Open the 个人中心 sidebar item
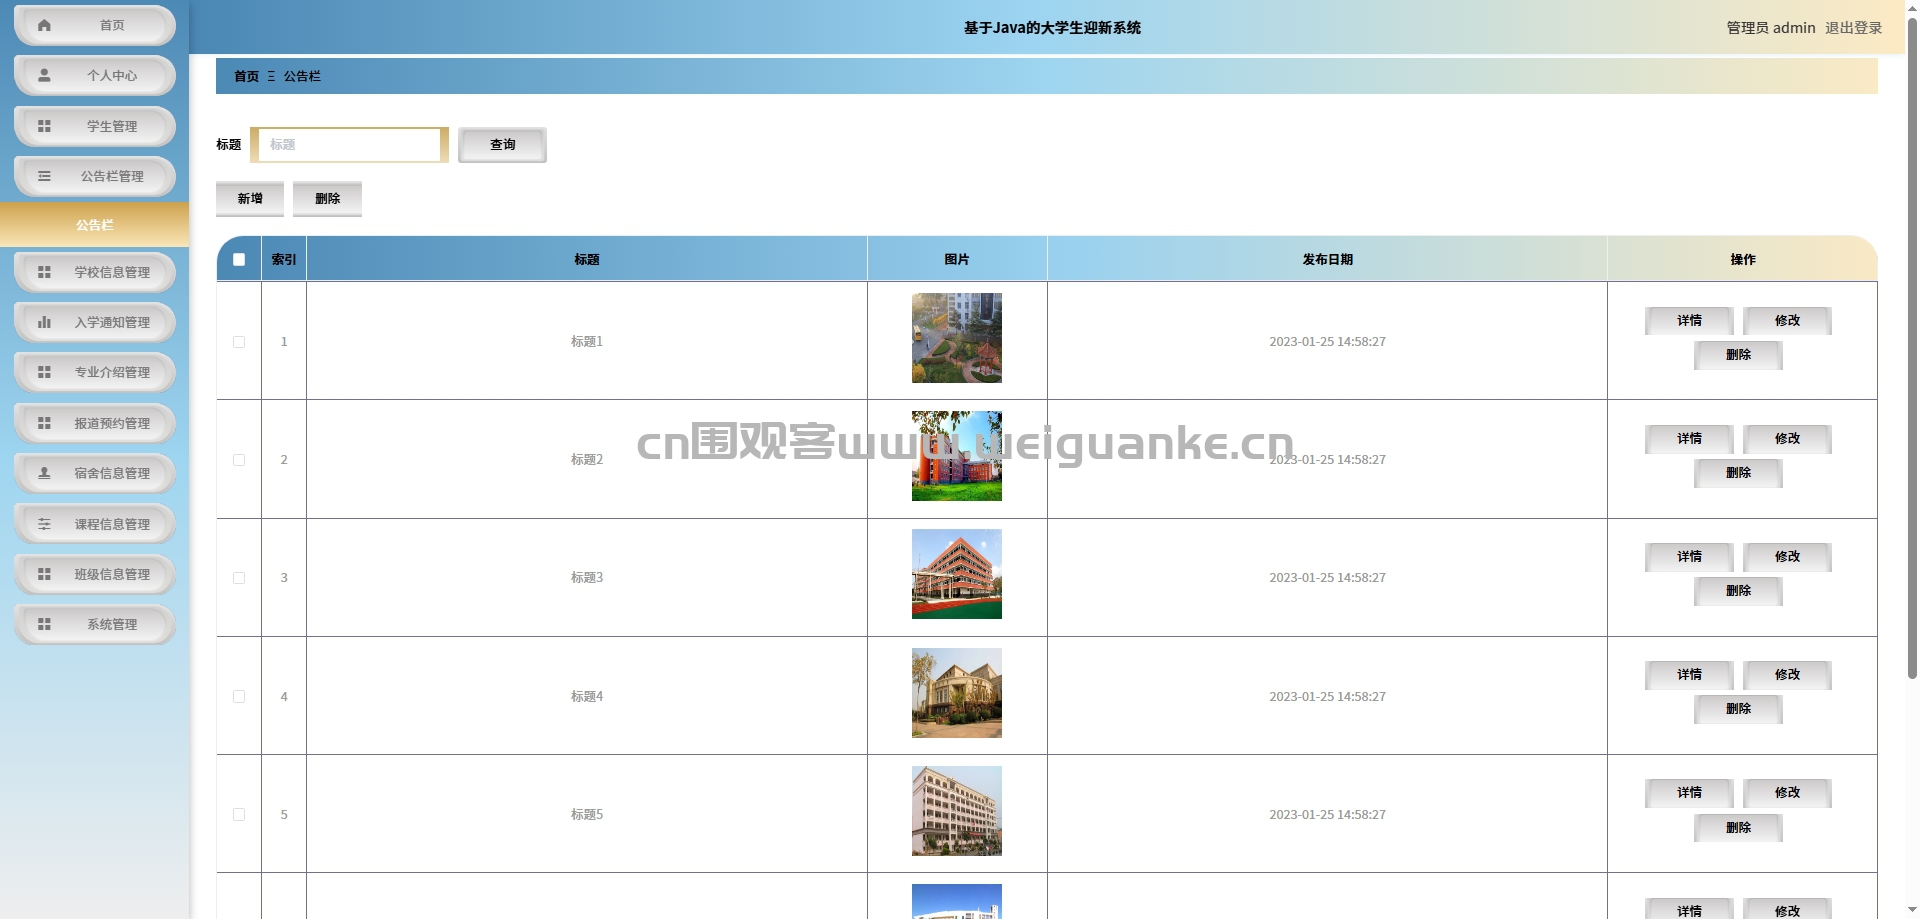 95,75
